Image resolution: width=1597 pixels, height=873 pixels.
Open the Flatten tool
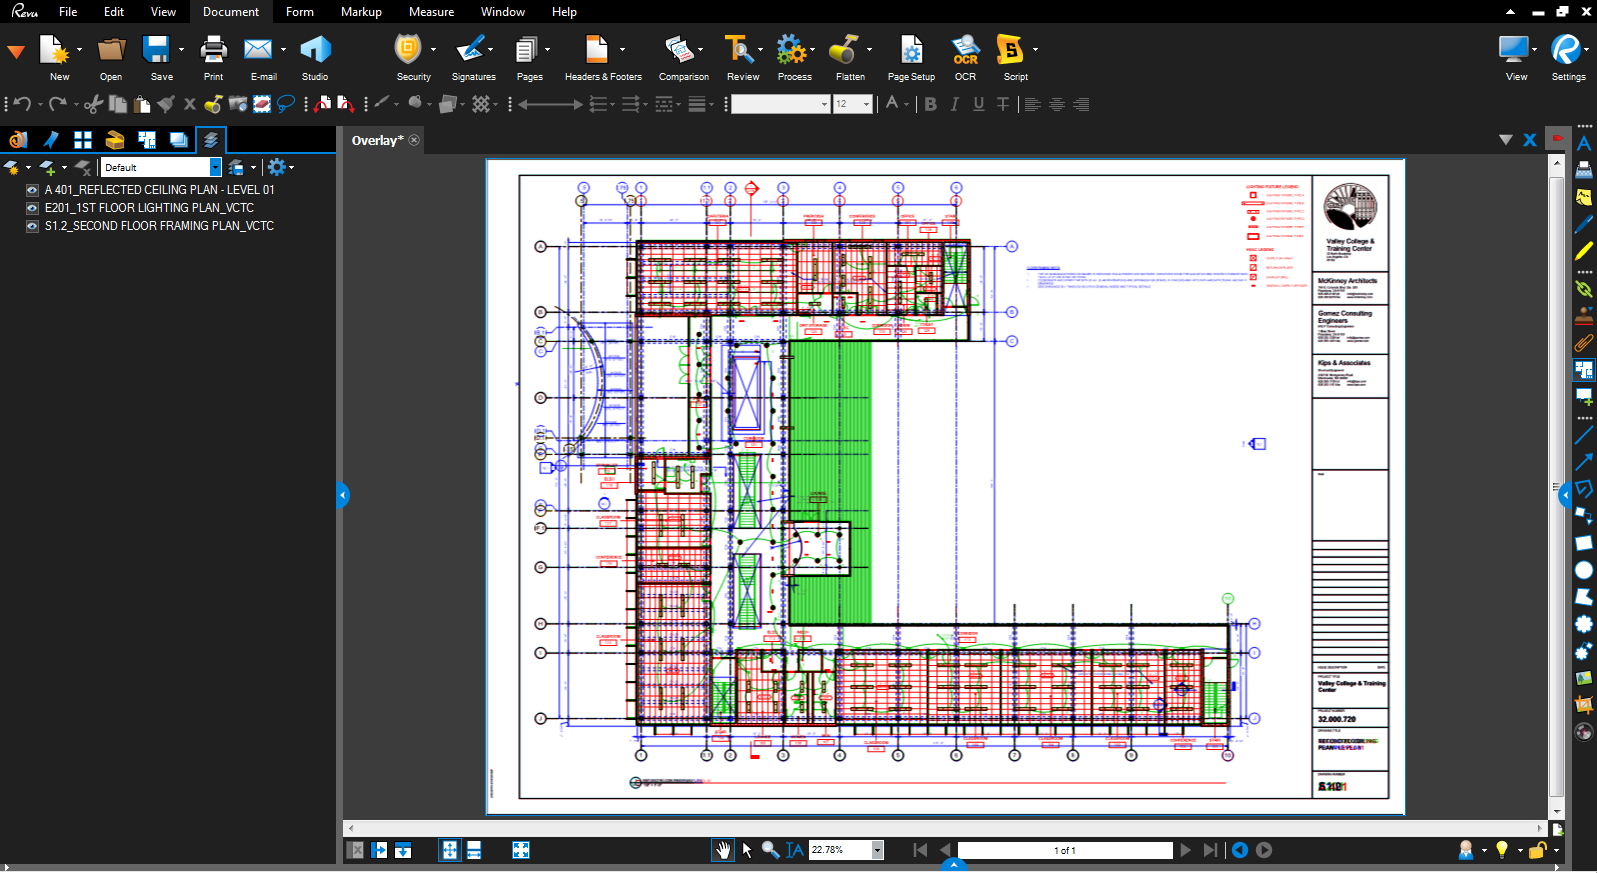845,51
